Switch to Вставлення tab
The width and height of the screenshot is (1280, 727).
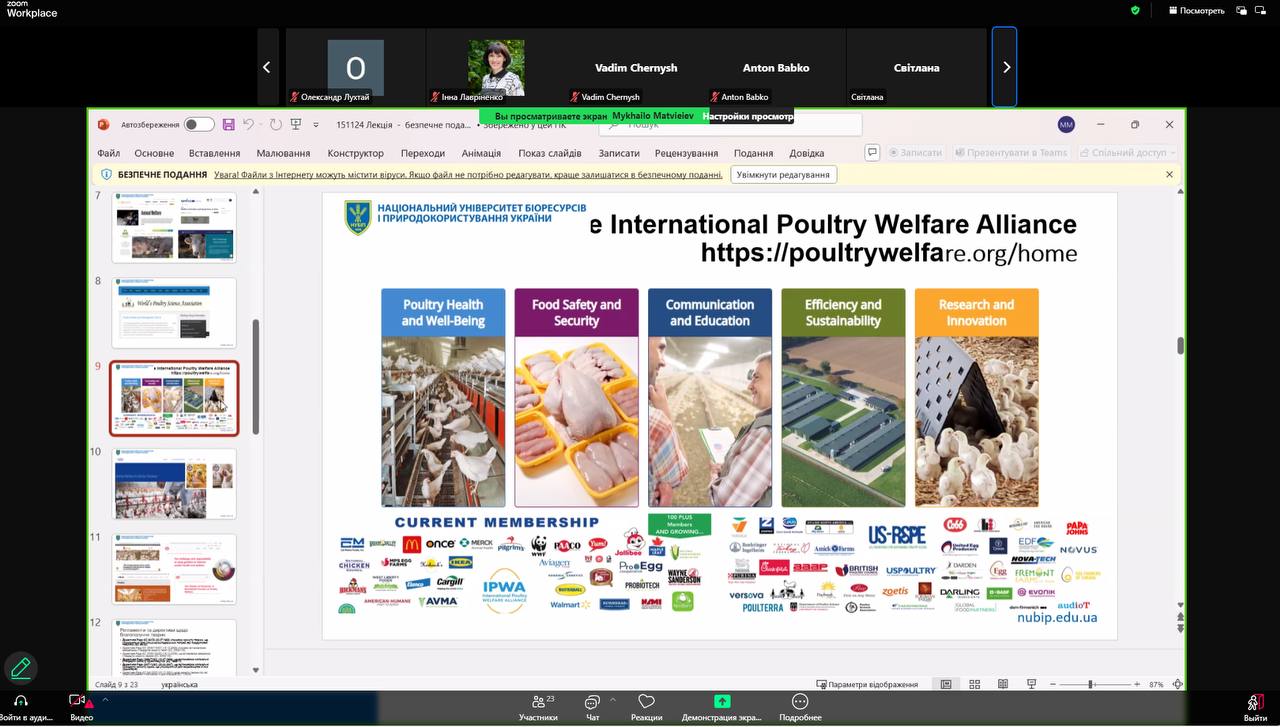pos(214,153)
